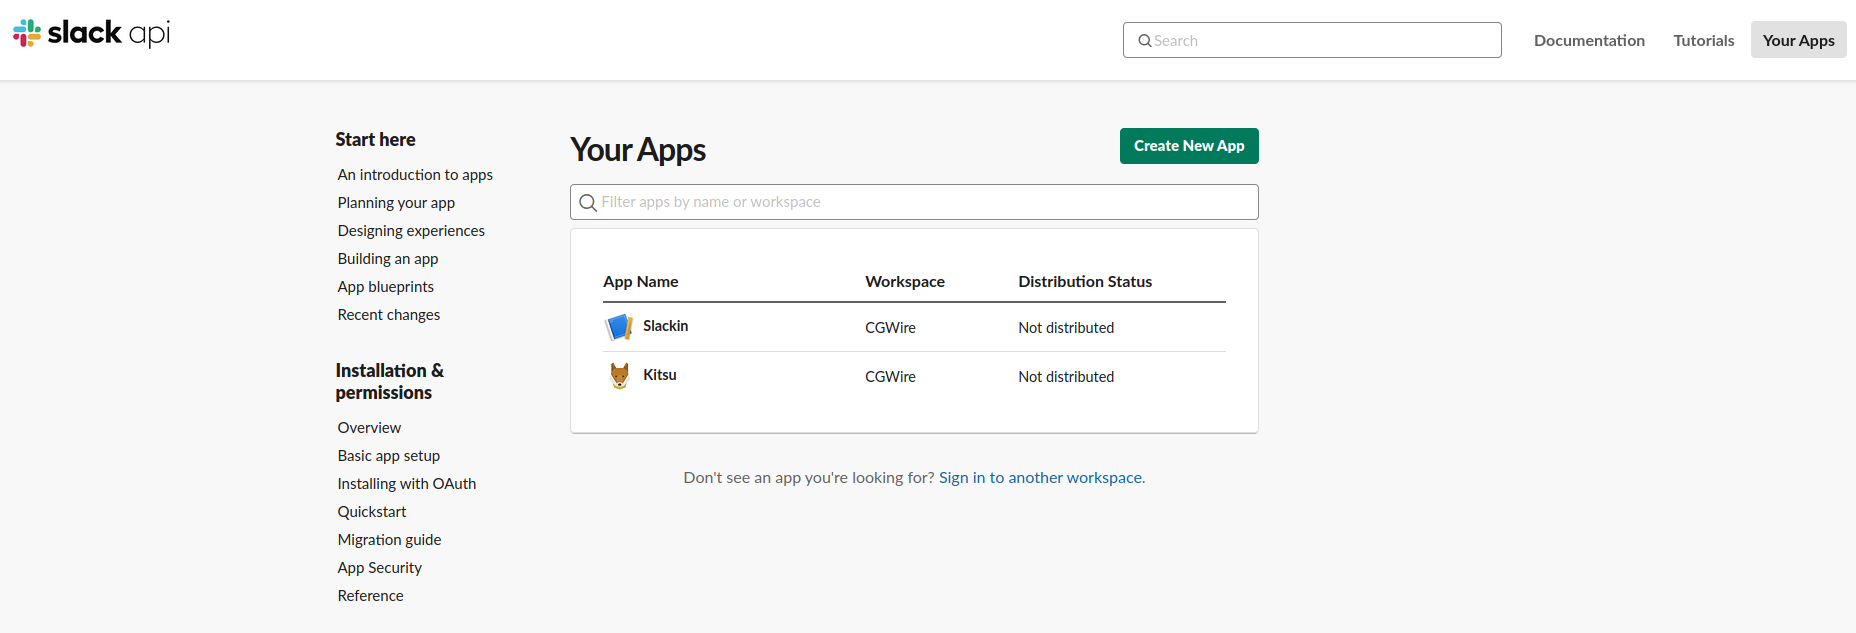1856x633 pixels.
Task: Select the Your Apps nav tab
Action: click(1798, 40)
